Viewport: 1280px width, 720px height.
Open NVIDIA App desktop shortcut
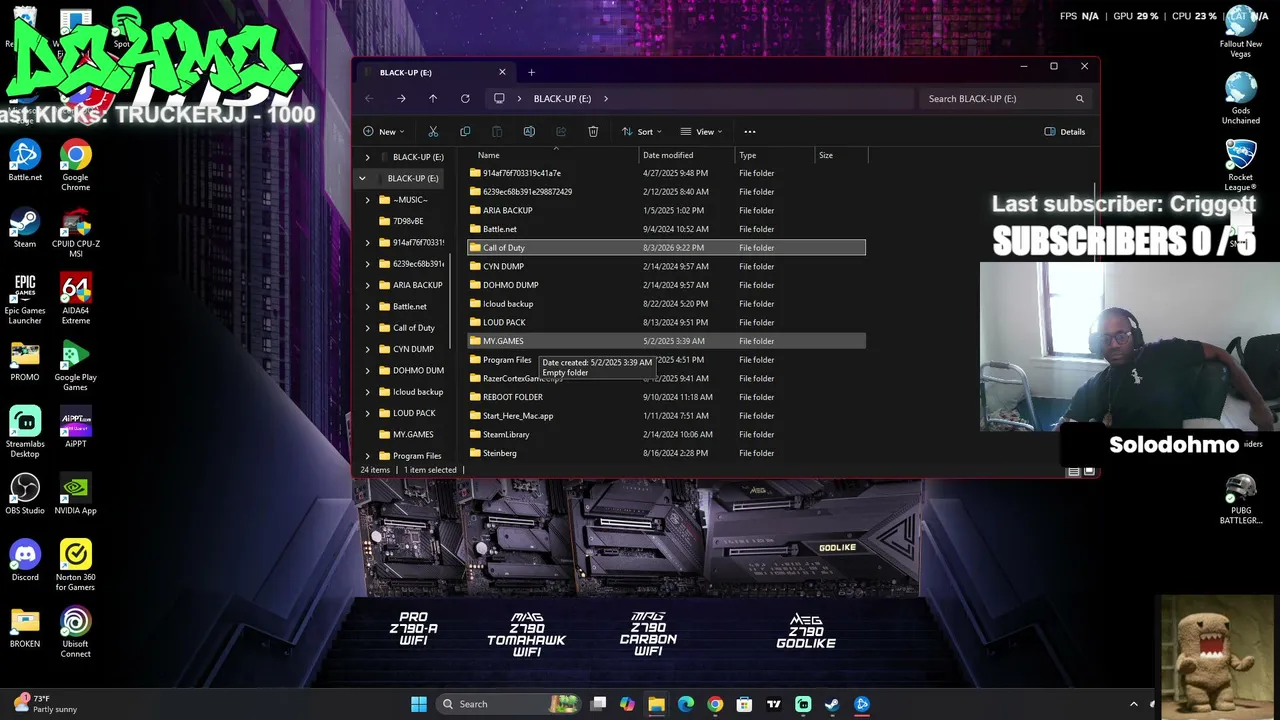click(75, 494)
